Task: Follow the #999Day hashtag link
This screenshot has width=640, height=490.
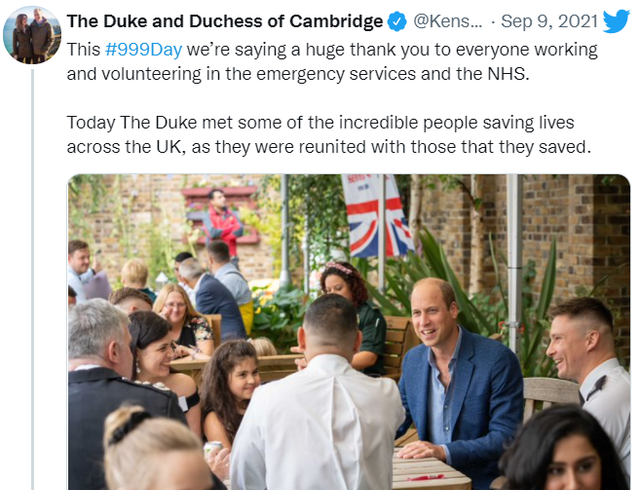Action: click(144, 49)
